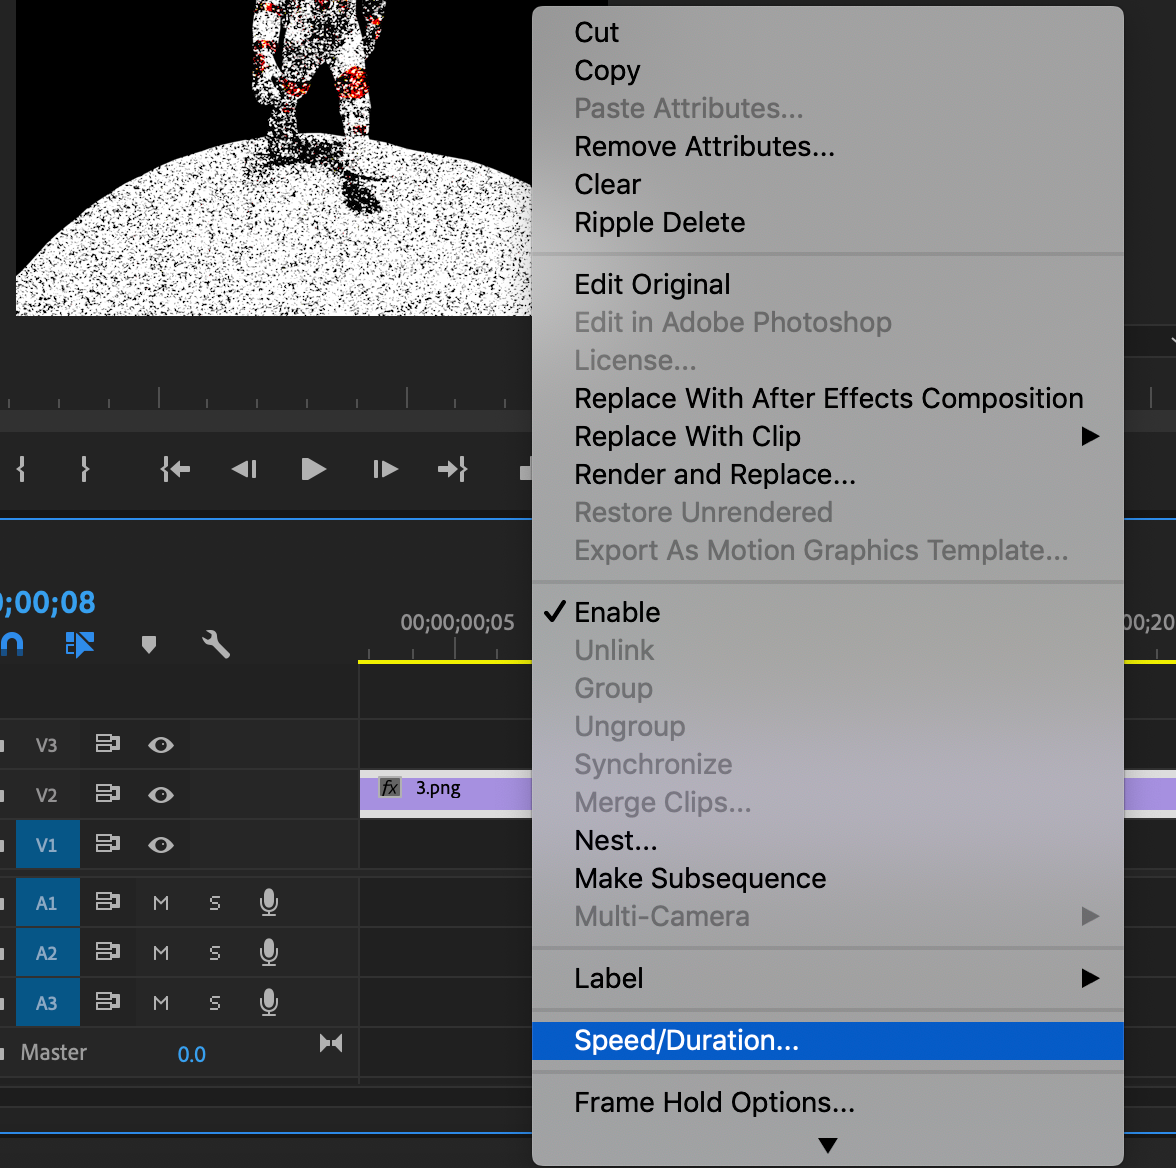Select Frame Hold Options... menu item
This screenshot has height=1168, width=1176.
pos(827,1103)
